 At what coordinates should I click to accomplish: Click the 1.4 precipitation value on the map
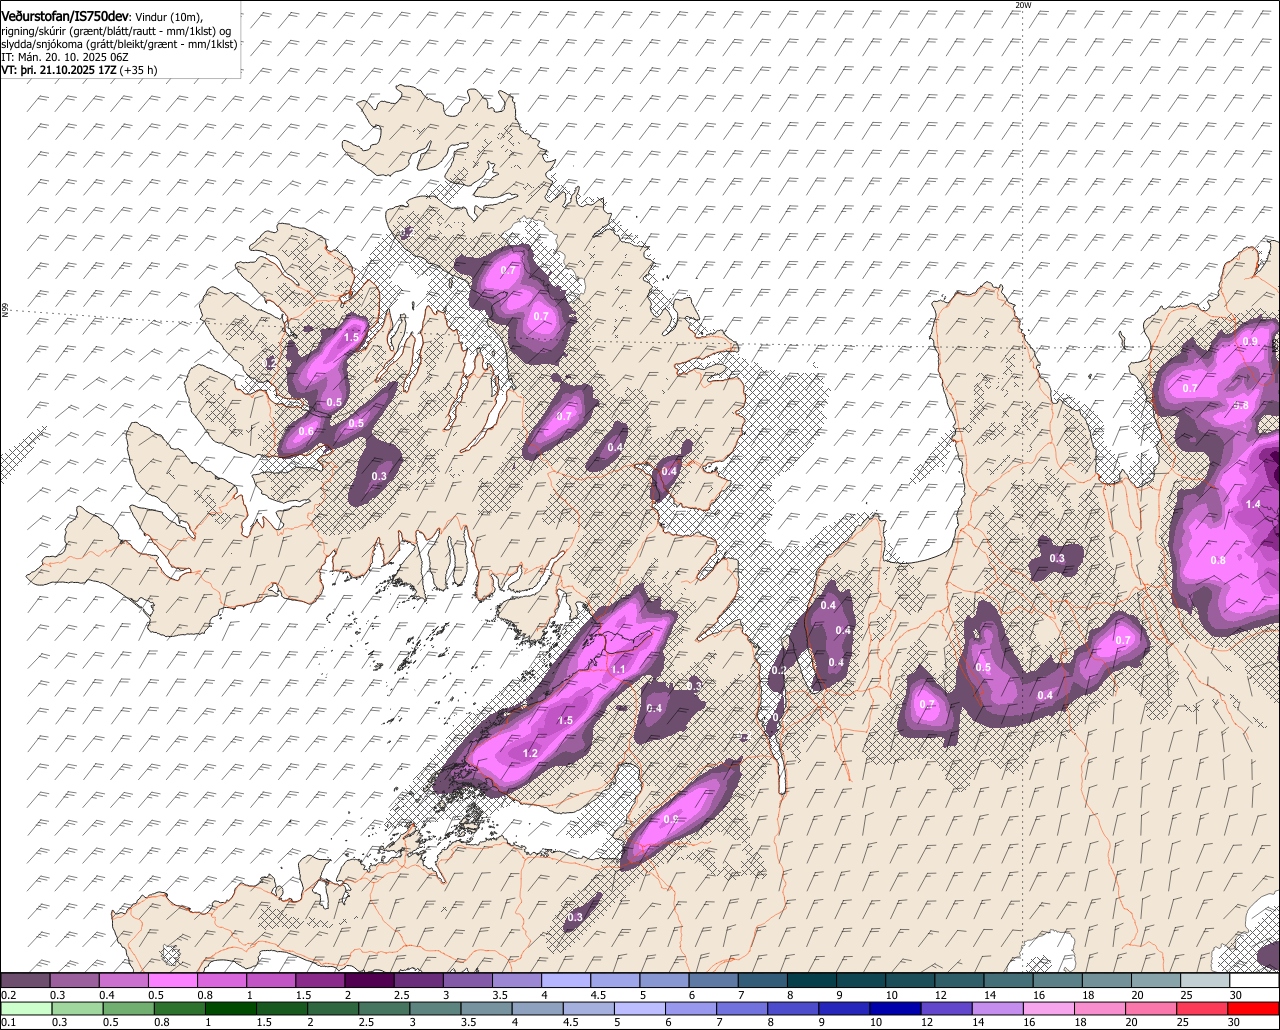[x=1253, y=505]
